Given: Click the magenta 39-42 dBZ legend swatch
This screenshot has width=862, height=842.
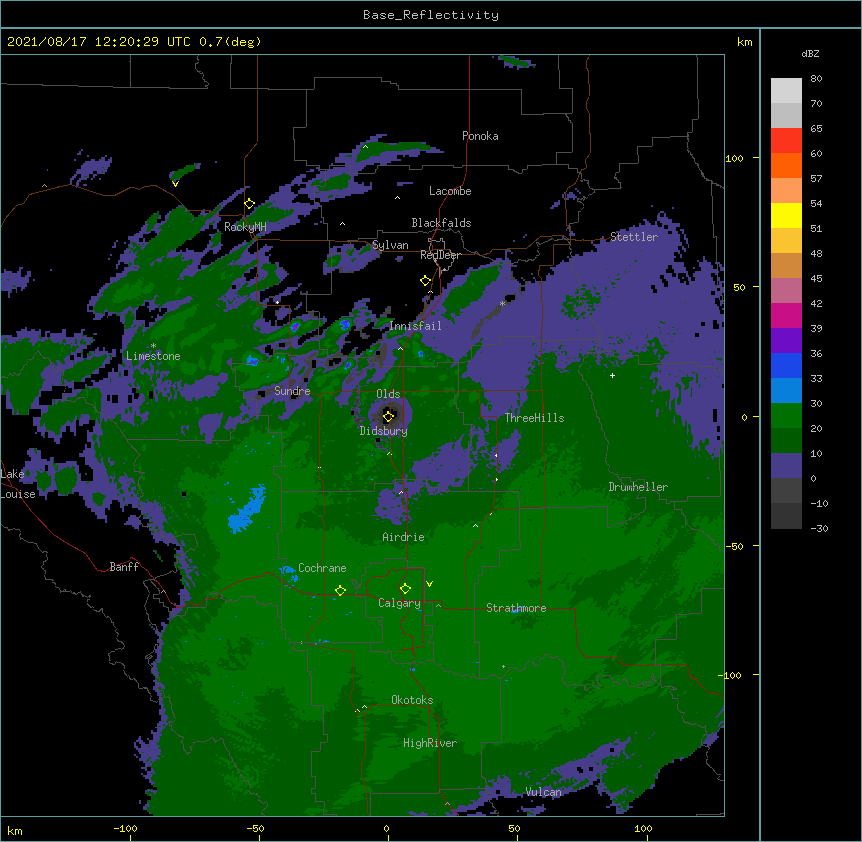Looking at the screenshot, I should coord(786,315).
